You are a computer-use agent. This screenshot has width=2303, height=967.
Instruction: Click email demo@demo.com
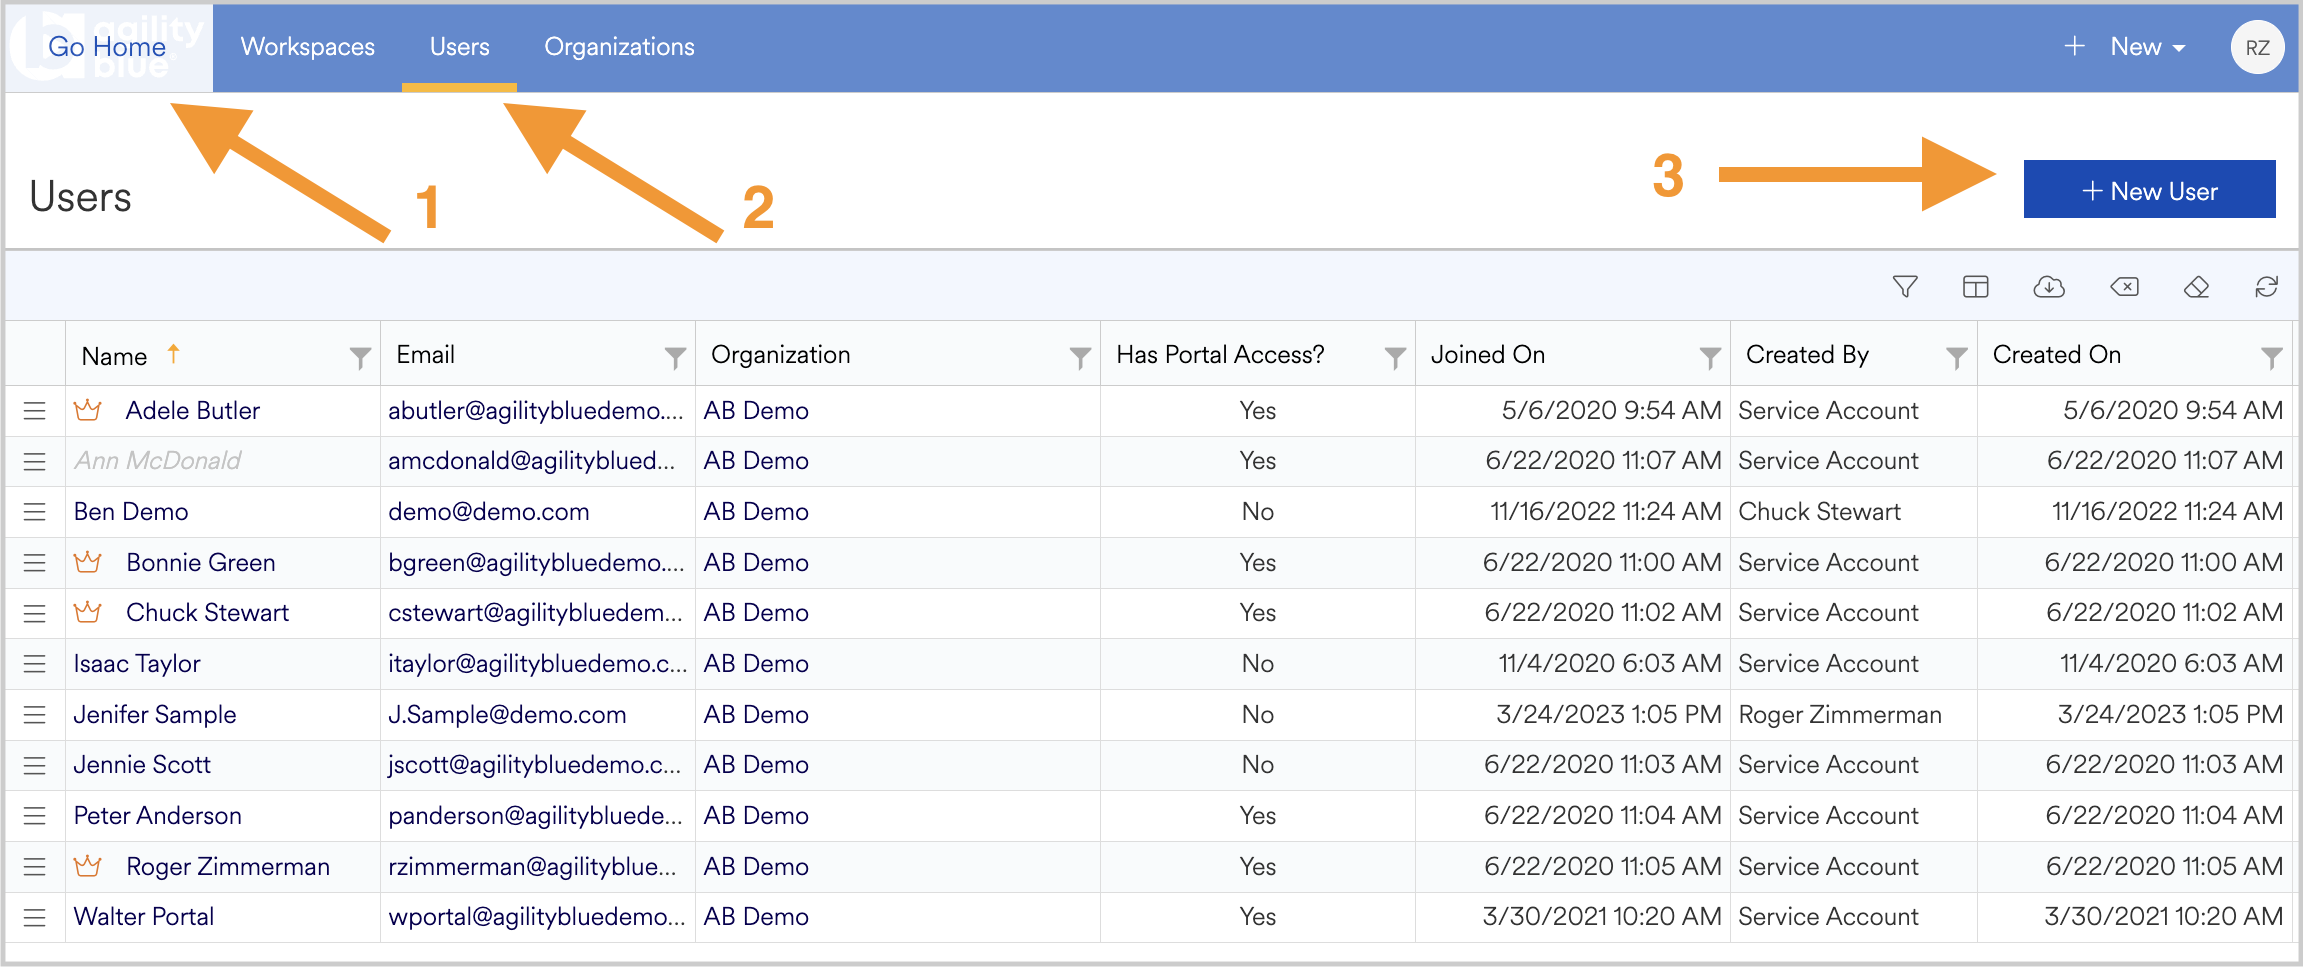(489, 512)
